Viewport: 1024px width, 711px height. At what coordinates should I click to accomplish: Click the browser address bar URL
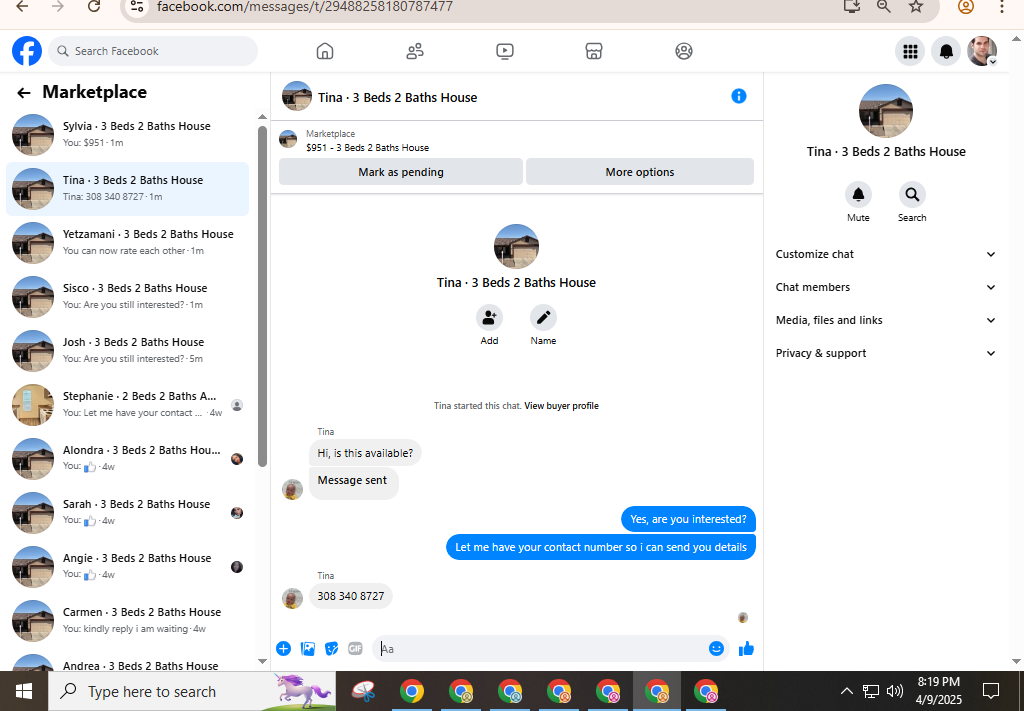click(305, 7)
